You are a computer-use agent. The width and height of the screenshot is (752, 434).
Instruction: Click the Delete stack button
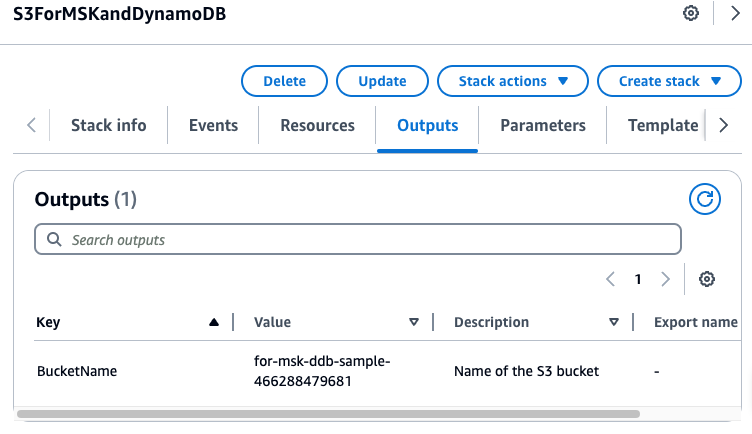click(x=284, y=81)
